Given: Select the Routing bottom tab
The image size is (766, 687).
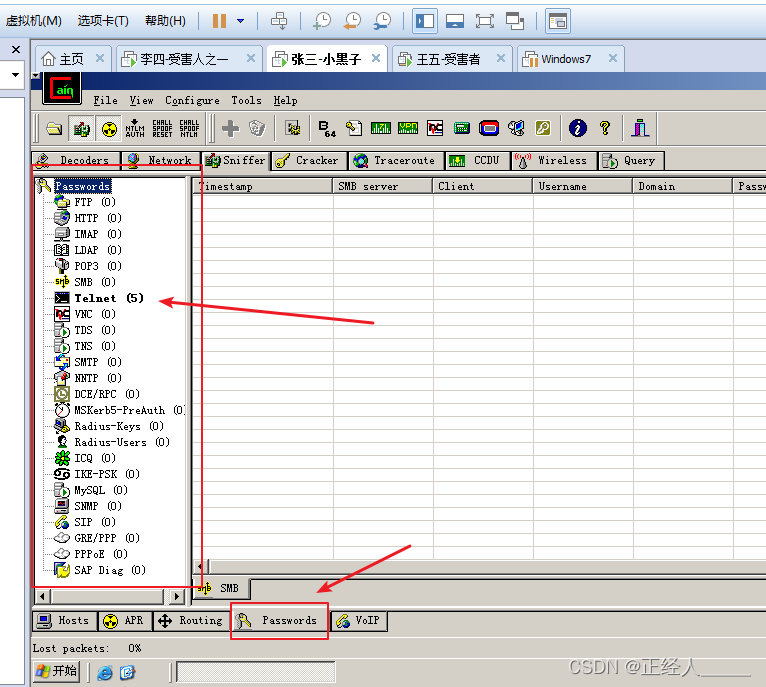Looking at the screenshot, I should tap(192, 621).
